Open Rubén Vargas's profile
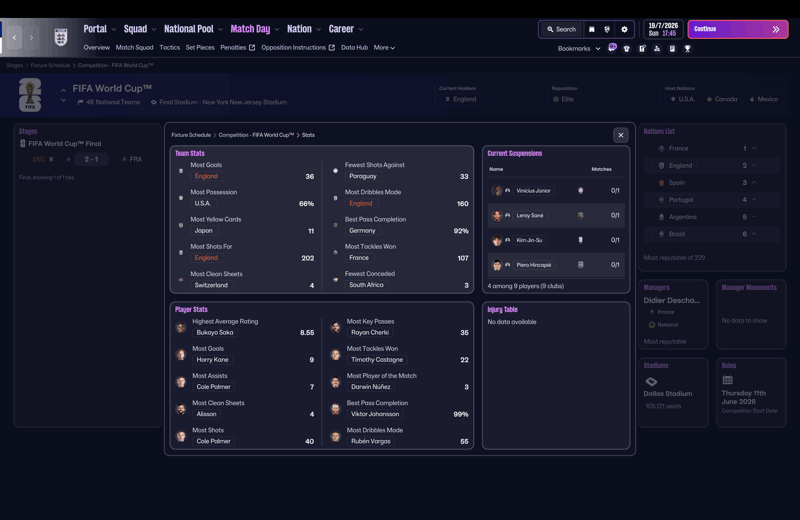 tap(370, 441)
